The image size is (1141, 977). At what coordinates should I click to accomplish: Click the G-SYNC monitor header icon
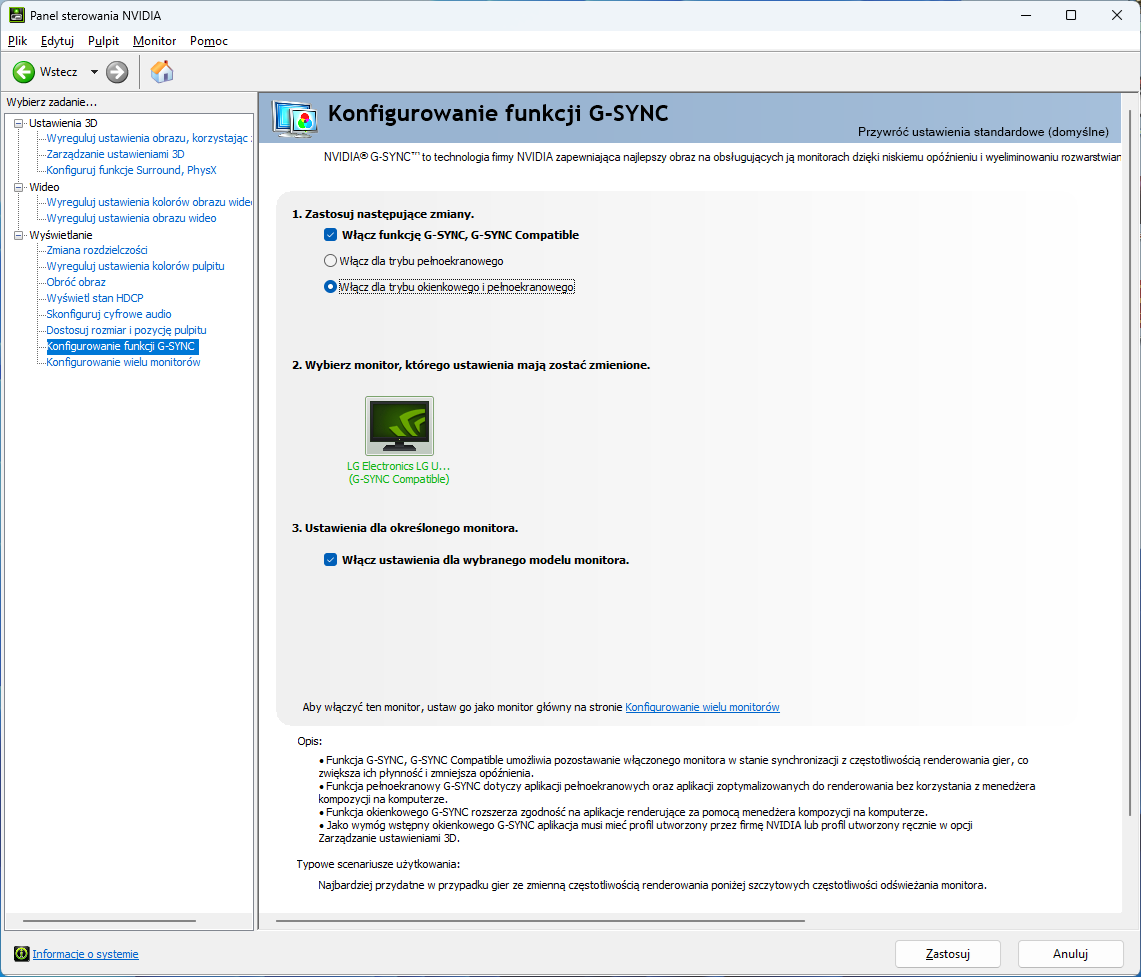[x=294, y=119]
